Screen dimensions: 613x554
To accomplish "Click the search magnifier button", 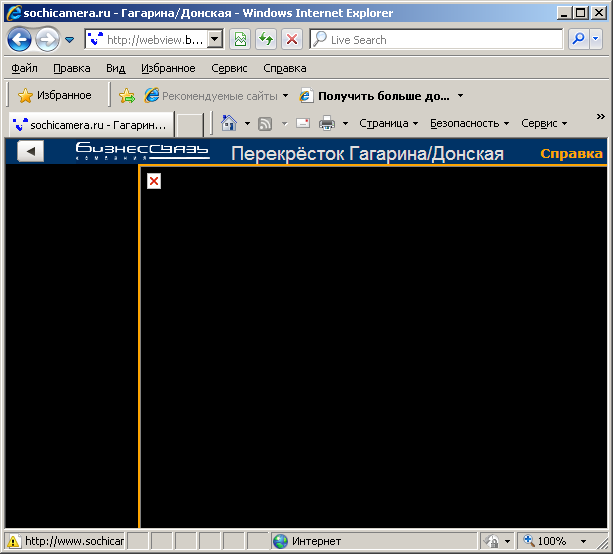I will tap(578, 40).
